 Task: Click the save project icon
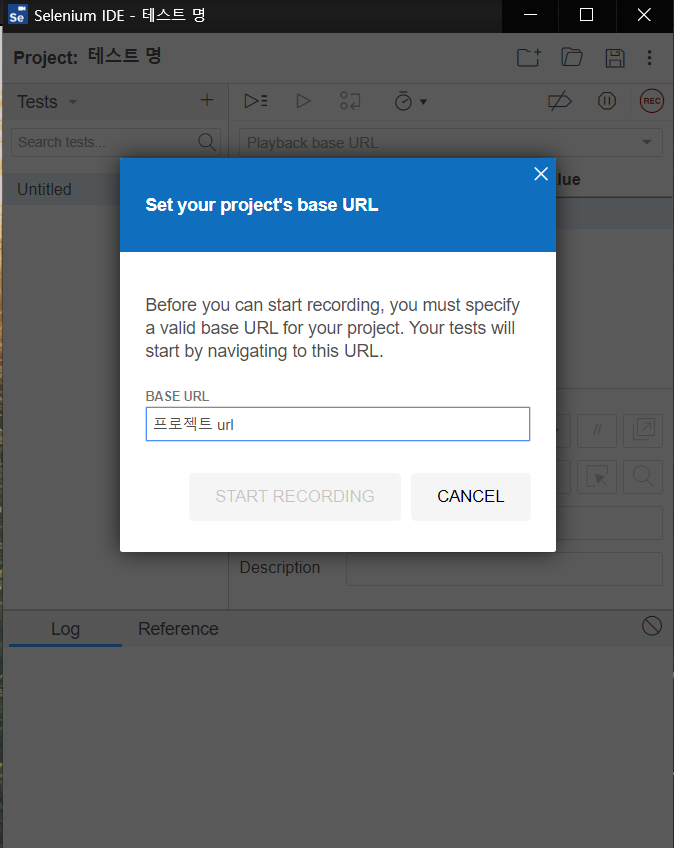click(x=615, y=58)
